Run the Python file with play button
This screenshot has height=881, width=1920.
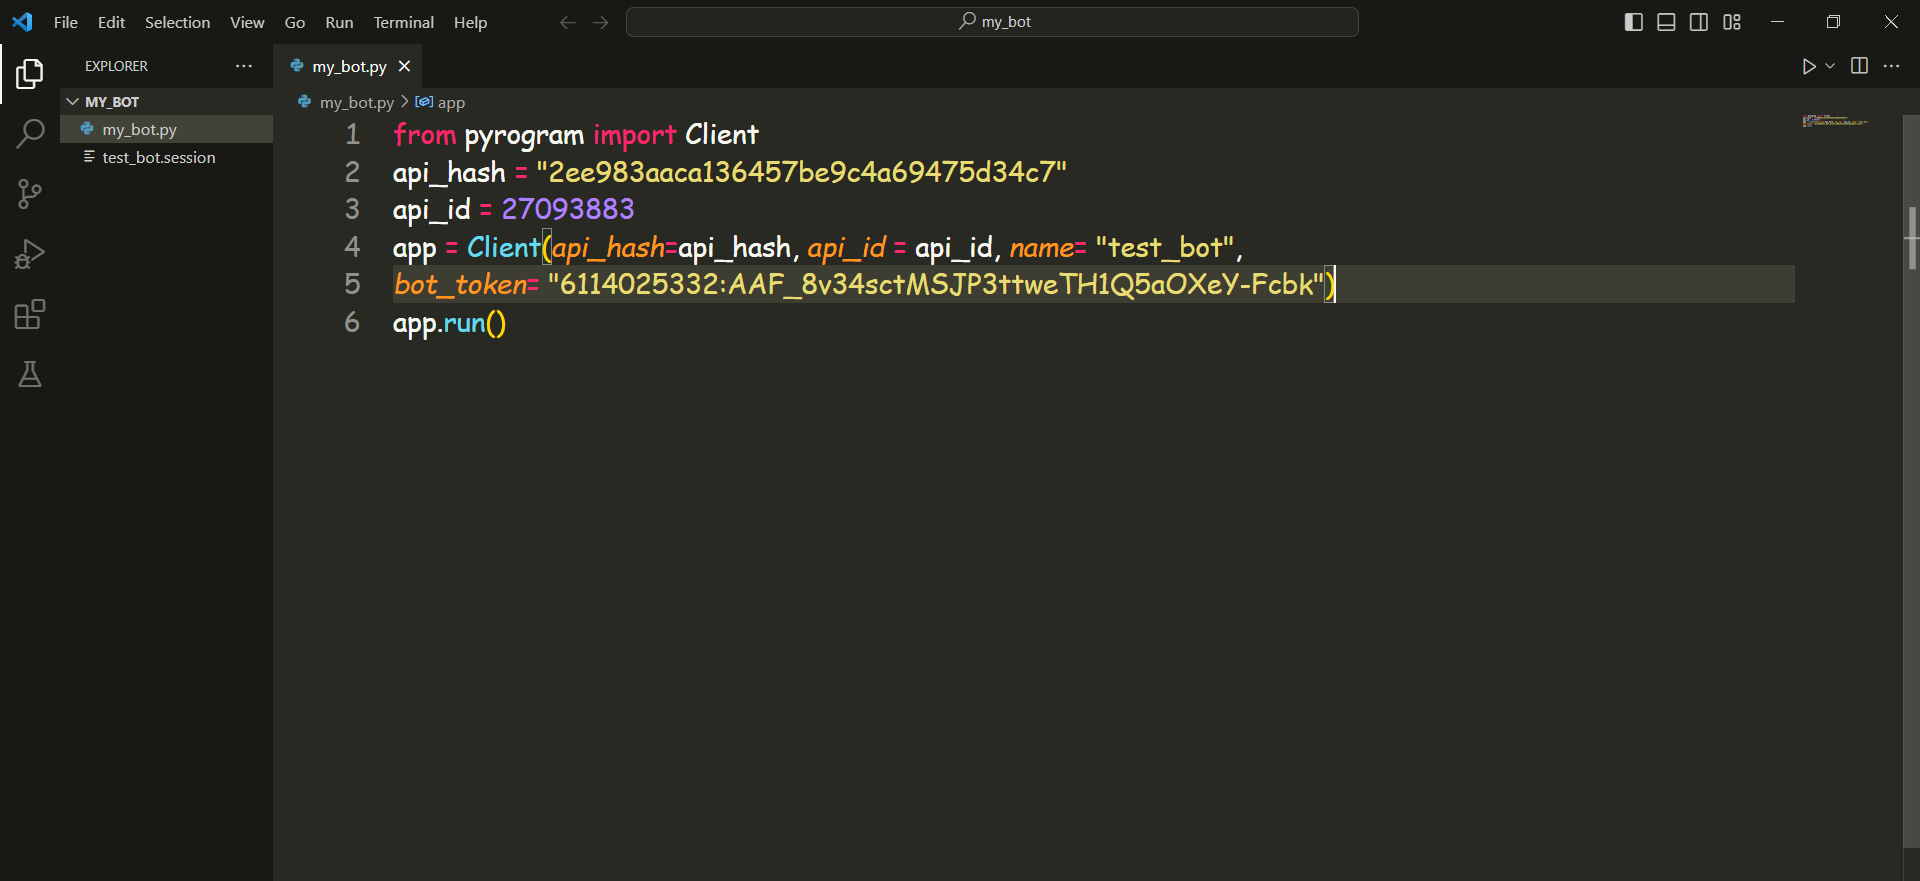pyautogui.click(x=1808, y=66)
